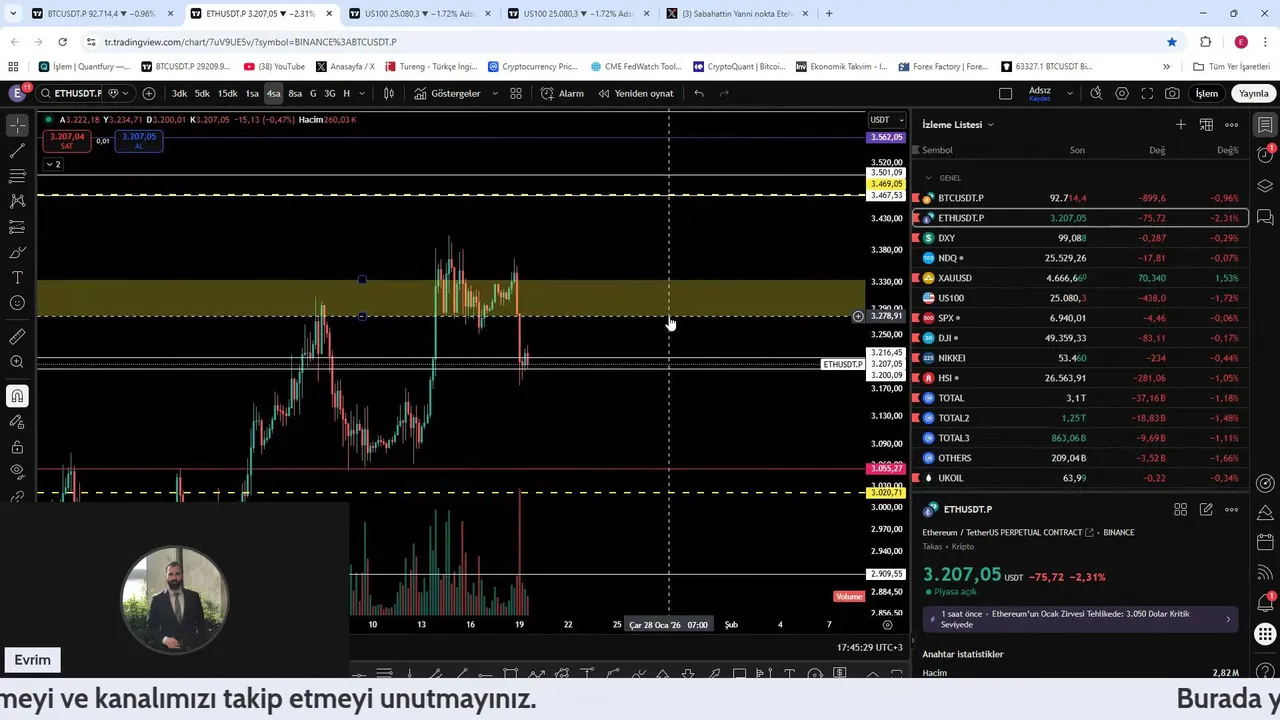Screen dimensions: 1280x720
Task: Expand the timeframe dropdown arrow
Action: coord(362,93)
